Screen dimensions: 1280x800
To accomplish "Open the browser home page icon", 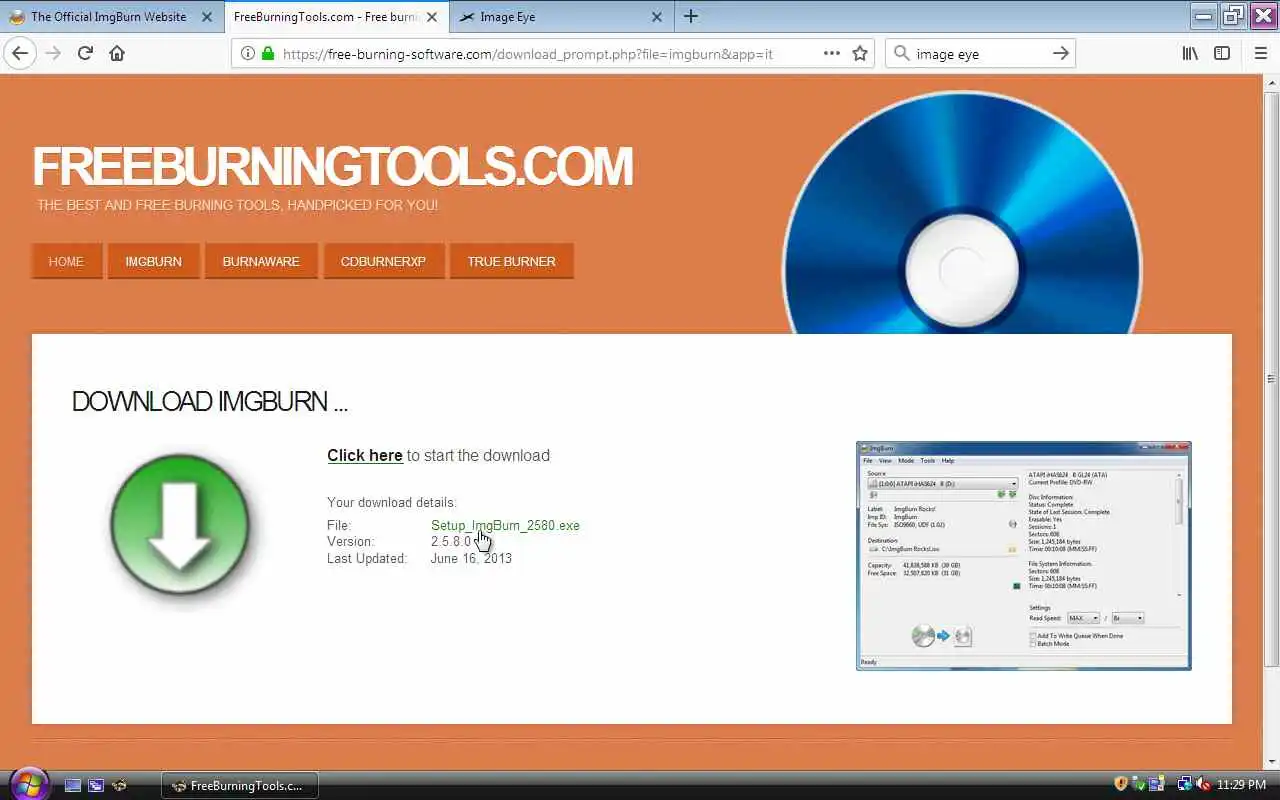I will (117, 53).
